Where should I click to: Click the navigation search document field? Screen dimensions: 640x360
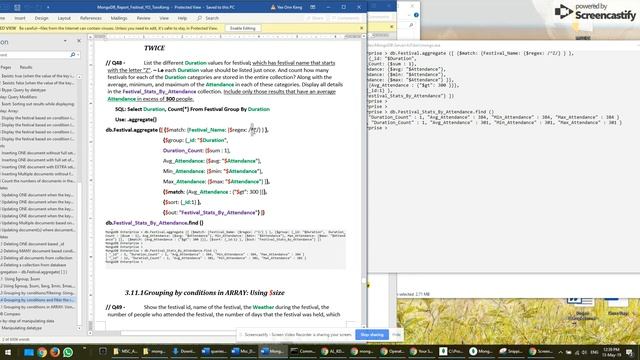click(35, 55)
